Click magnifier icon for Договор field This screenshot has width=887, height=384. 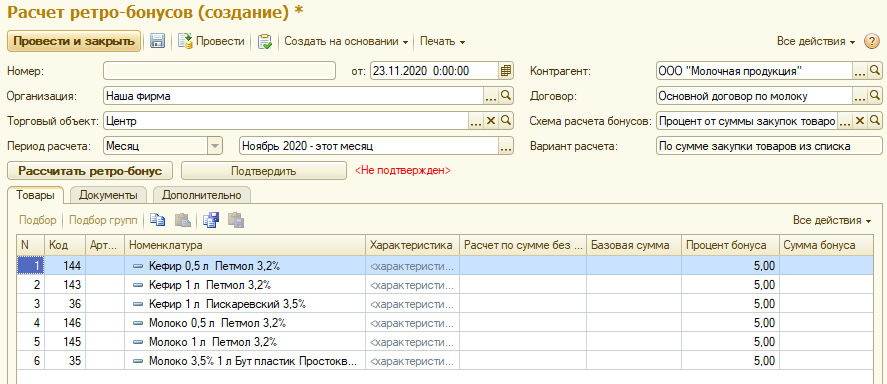875,96
